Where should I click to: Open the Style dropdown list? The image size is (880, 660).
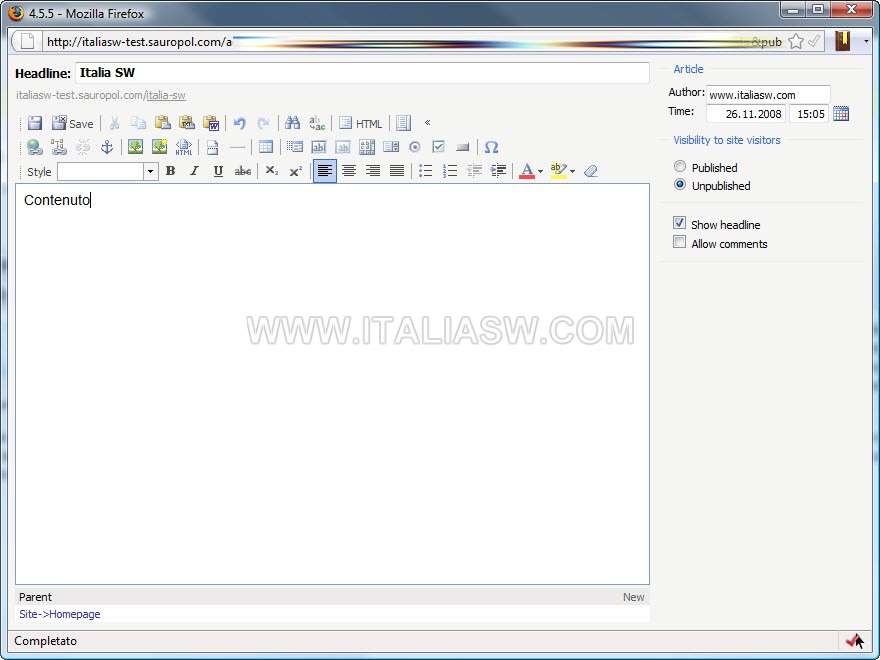click(151, 171)
